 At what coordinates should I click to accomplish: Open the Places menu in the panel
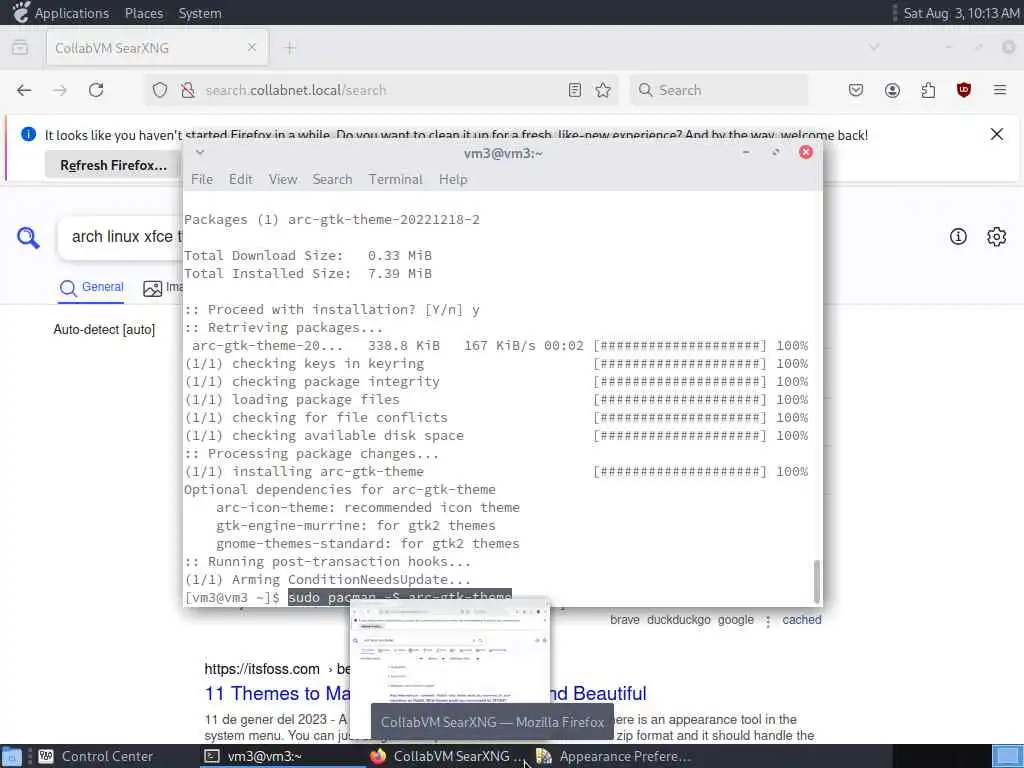144,13
